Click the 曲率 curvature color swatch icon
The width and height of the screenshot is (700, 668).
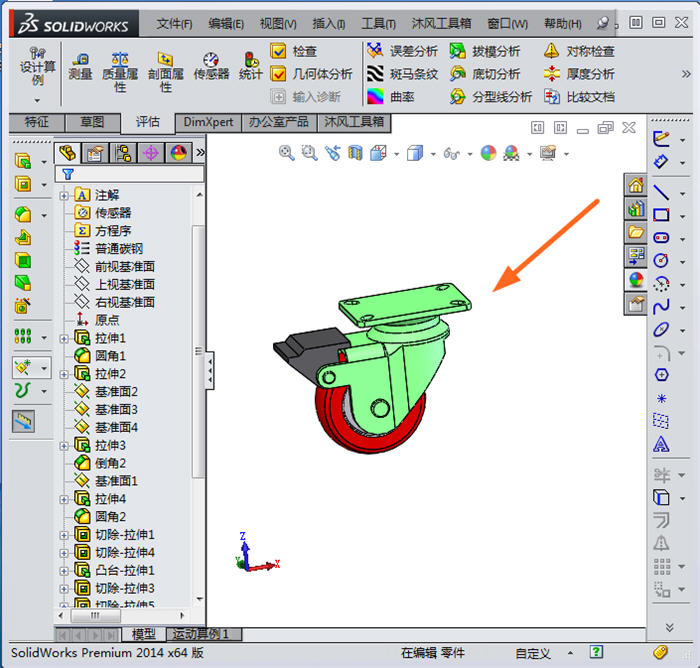click(375, 96)
